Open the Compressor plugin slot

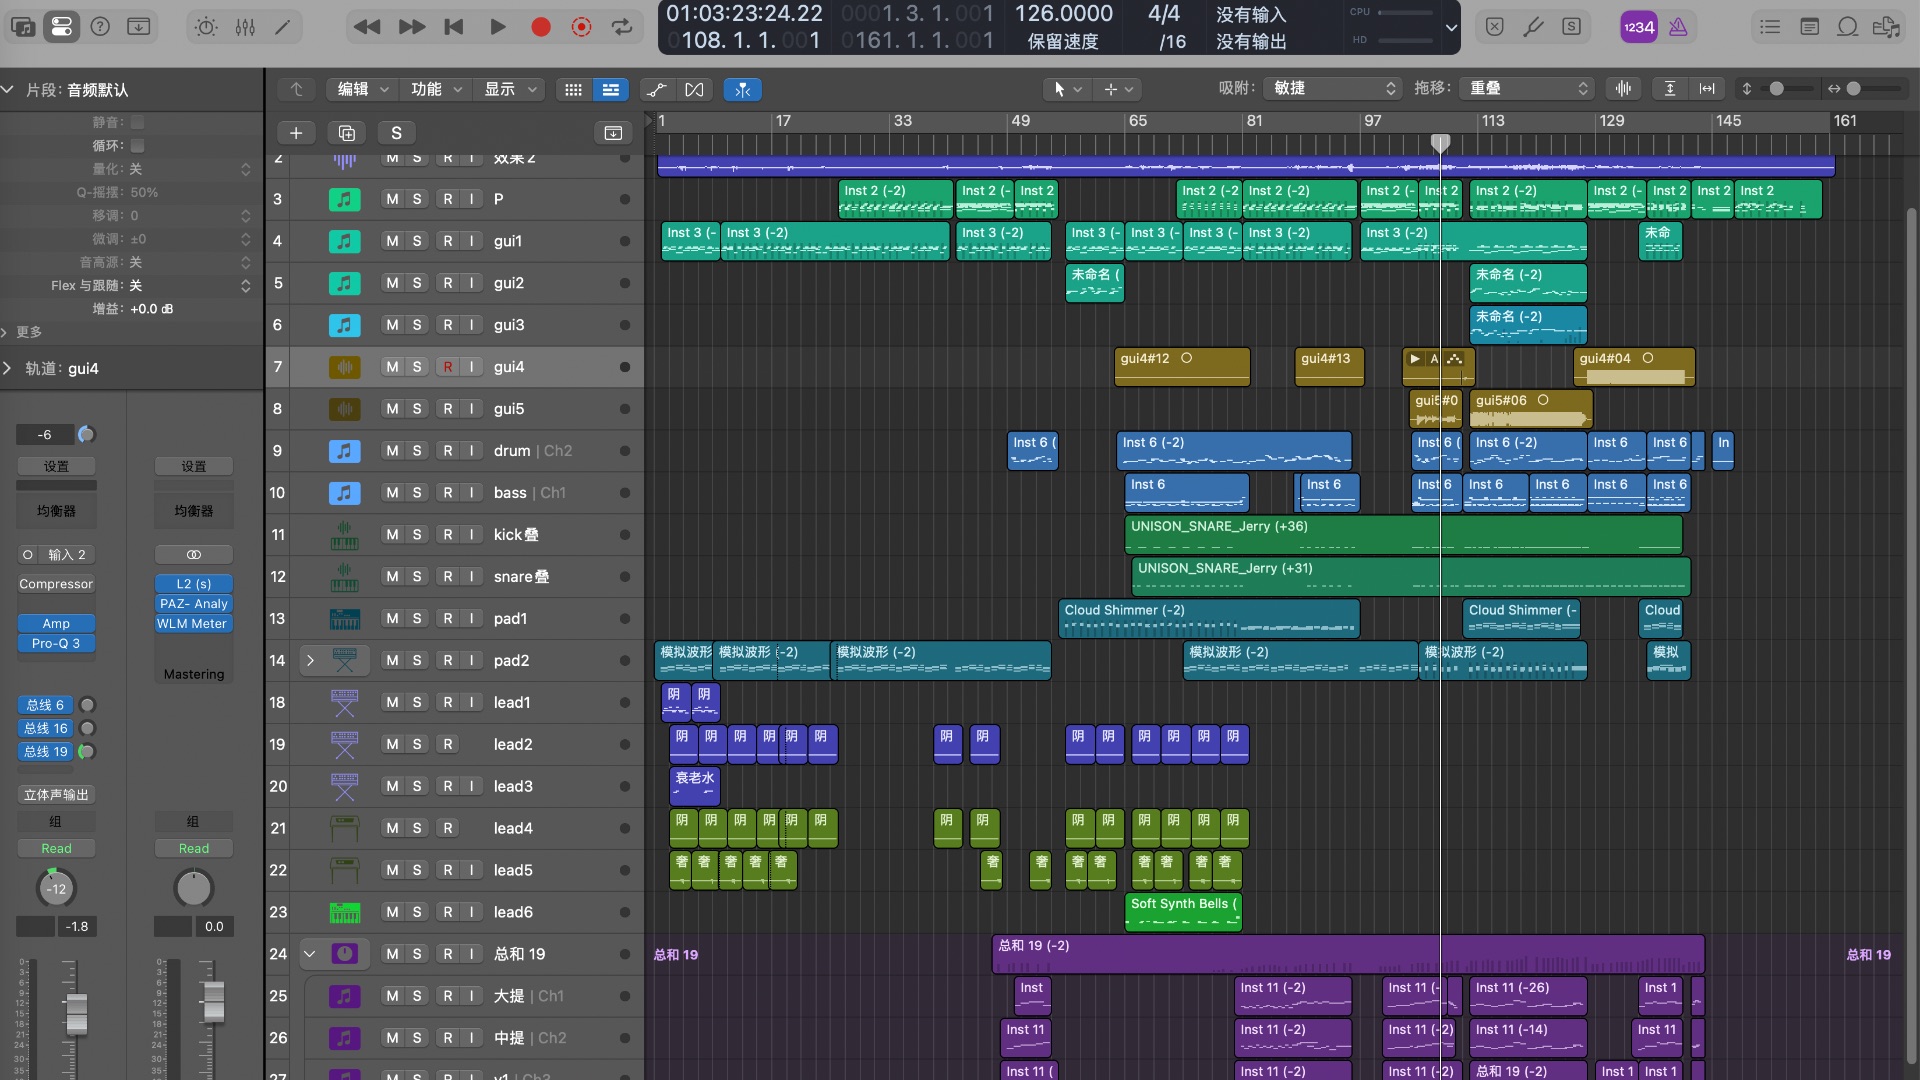[x=56, y=584]
